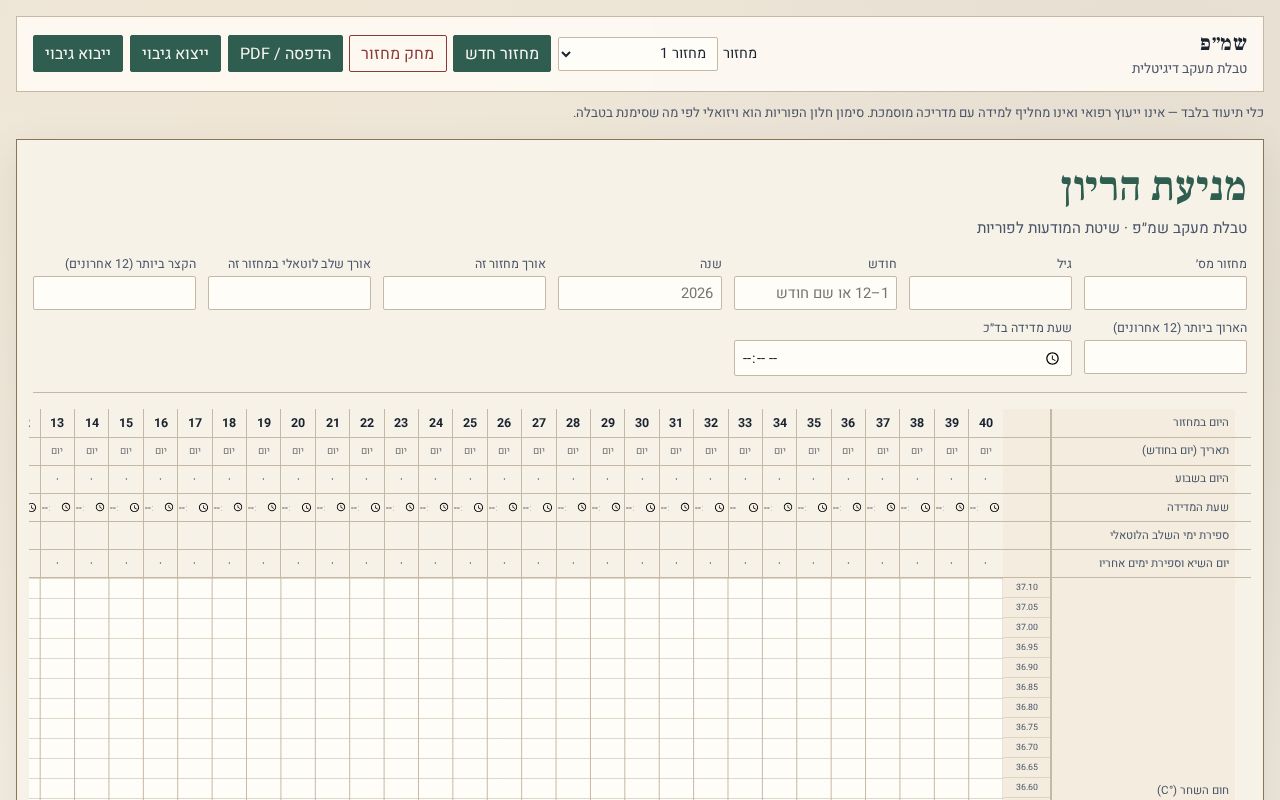Screen dimensions: 1280x800
Task: Mark the 36.80 temperature cell for day 35
Action: pos(814,708)
